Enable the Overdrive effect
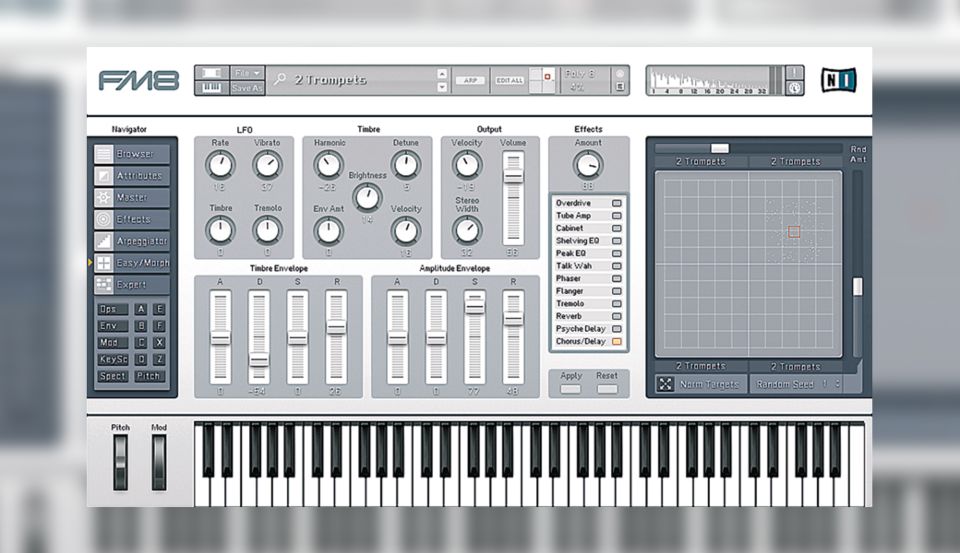Viewport: 960px width, 553px height. (616, 203)
